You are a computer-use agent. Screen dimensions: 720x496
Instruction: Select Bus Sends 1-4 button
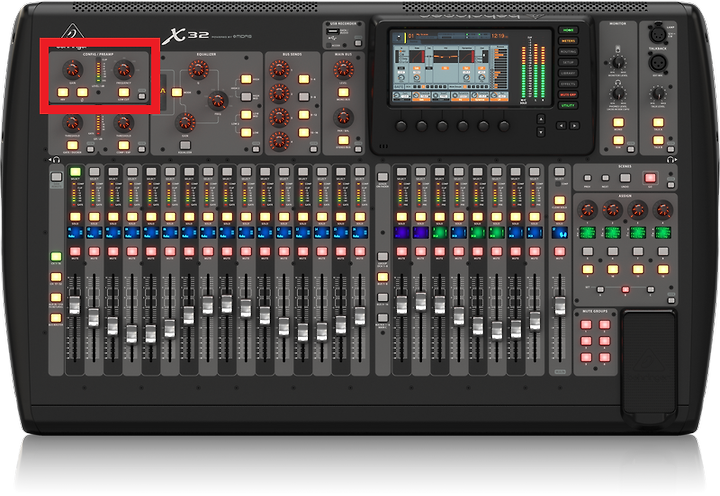(x=304, y=79)
